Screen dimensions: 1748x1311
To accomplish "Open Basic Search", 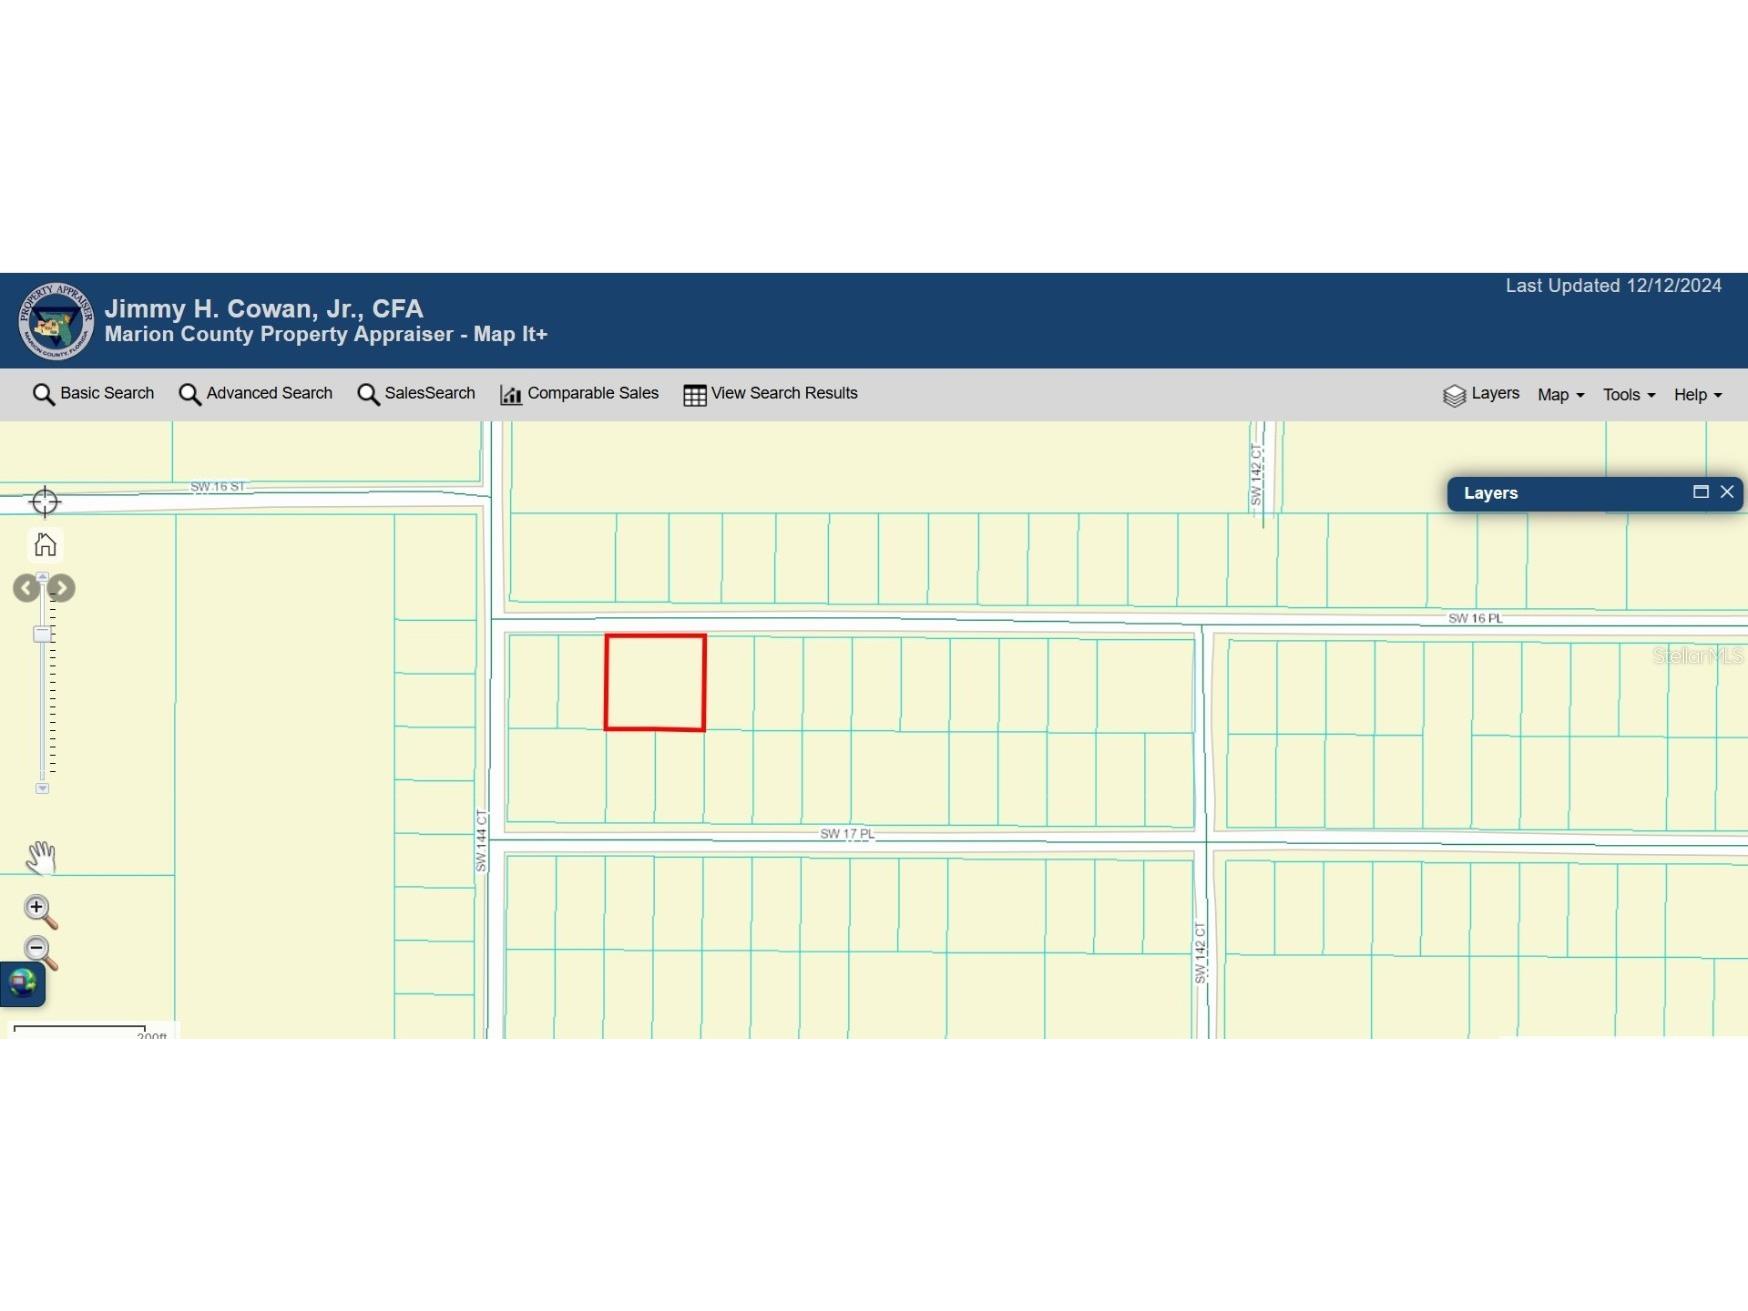I will pos(93,394).
